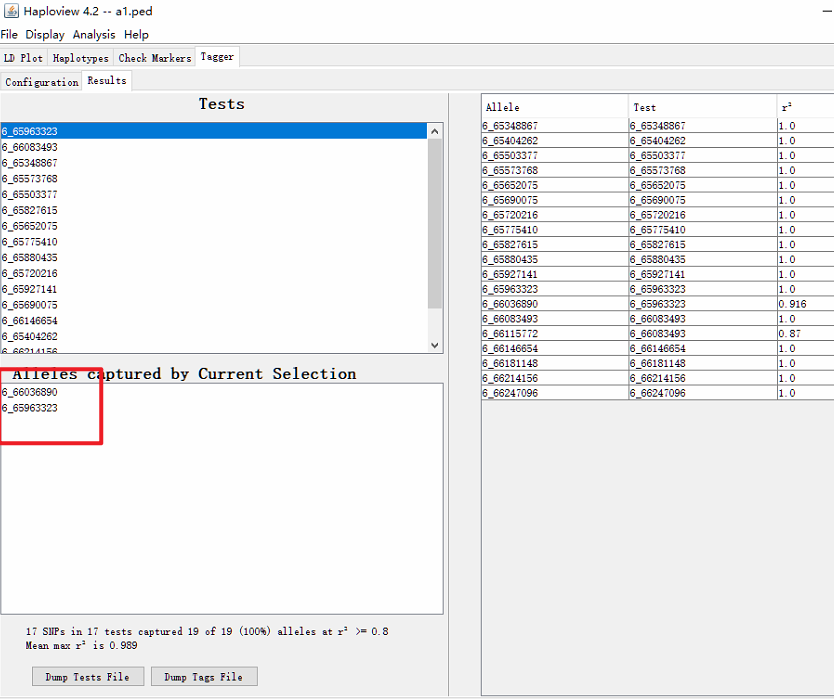The image size is (834, 700).
Task: Select test 6_65503377 in Tests list
Action: [214, 194]
